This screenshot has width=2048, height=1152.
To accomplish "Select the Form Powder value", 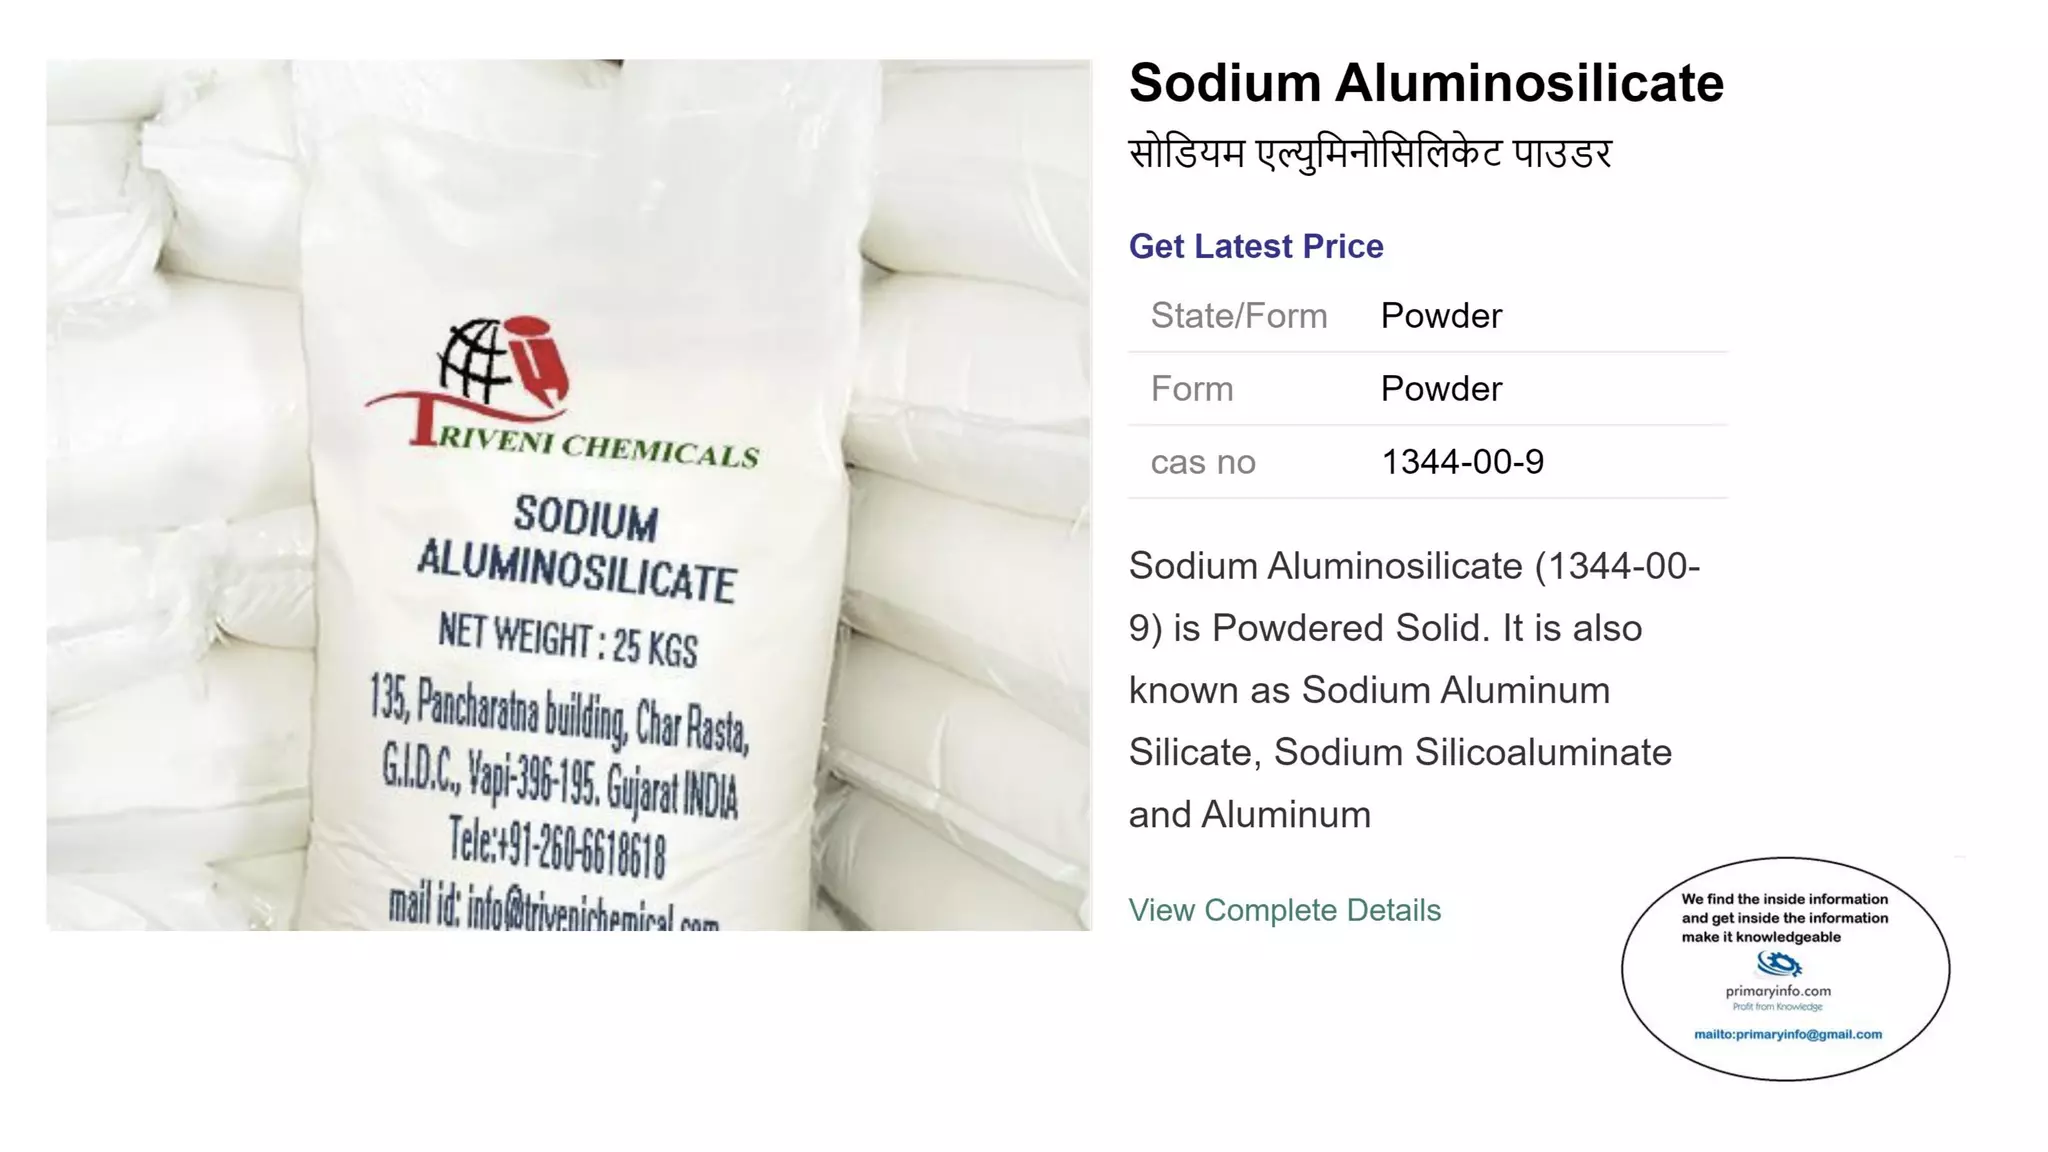I will point(1441,389).
